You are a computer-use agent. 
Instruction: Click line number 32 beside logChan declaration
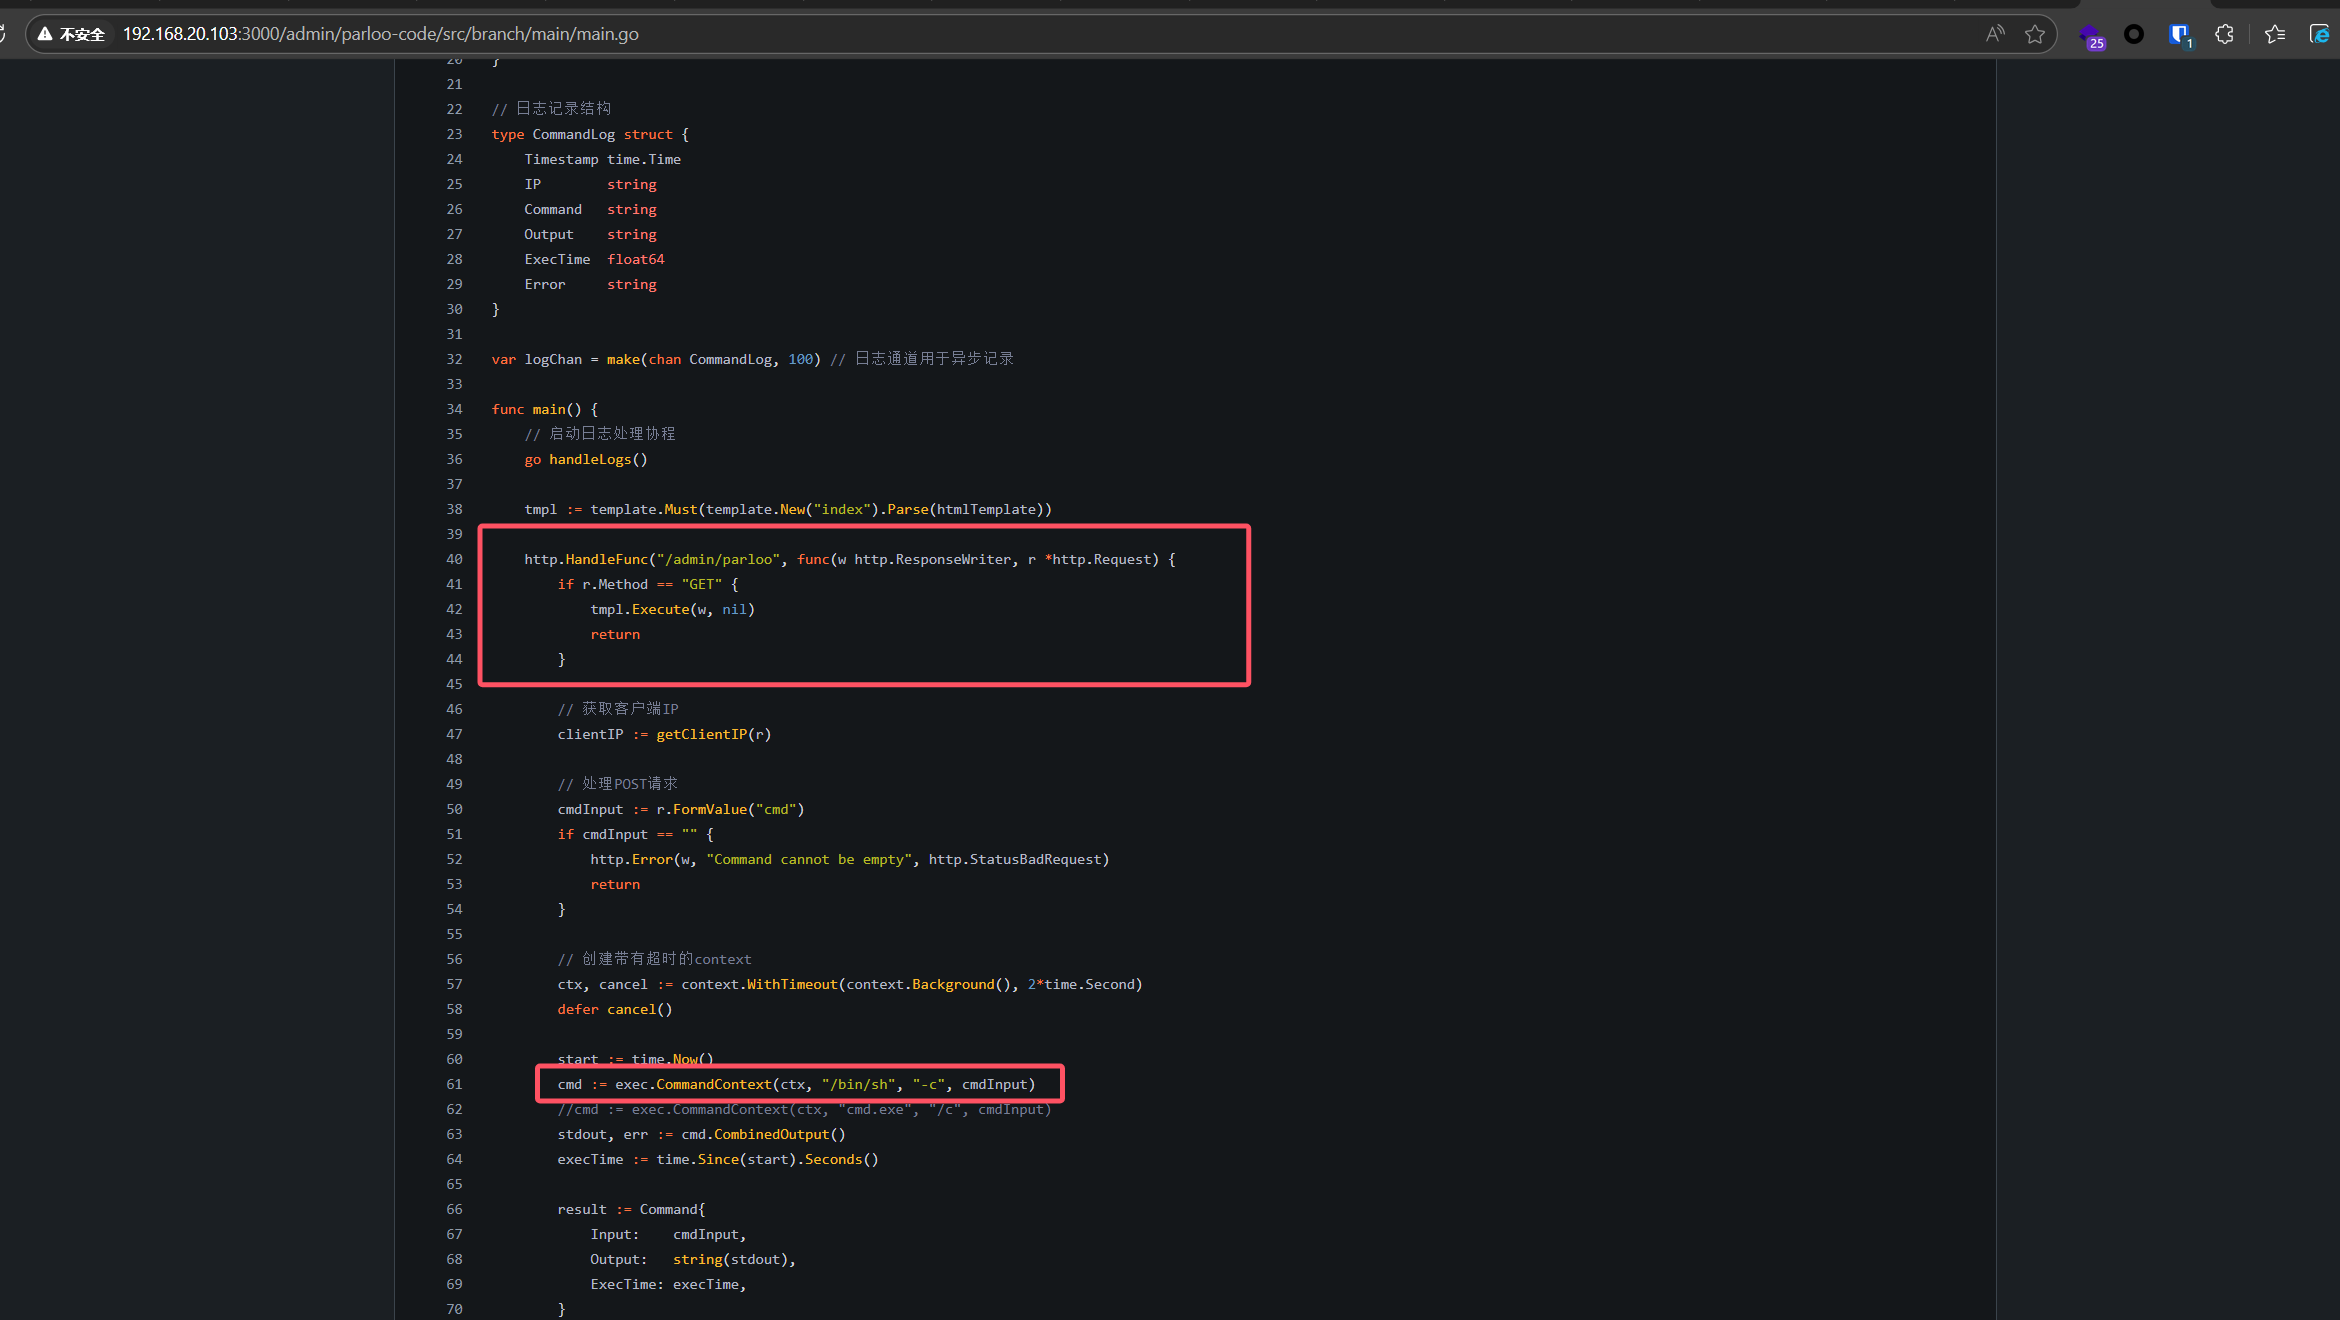pyautogui.click(x=454, y=359)
